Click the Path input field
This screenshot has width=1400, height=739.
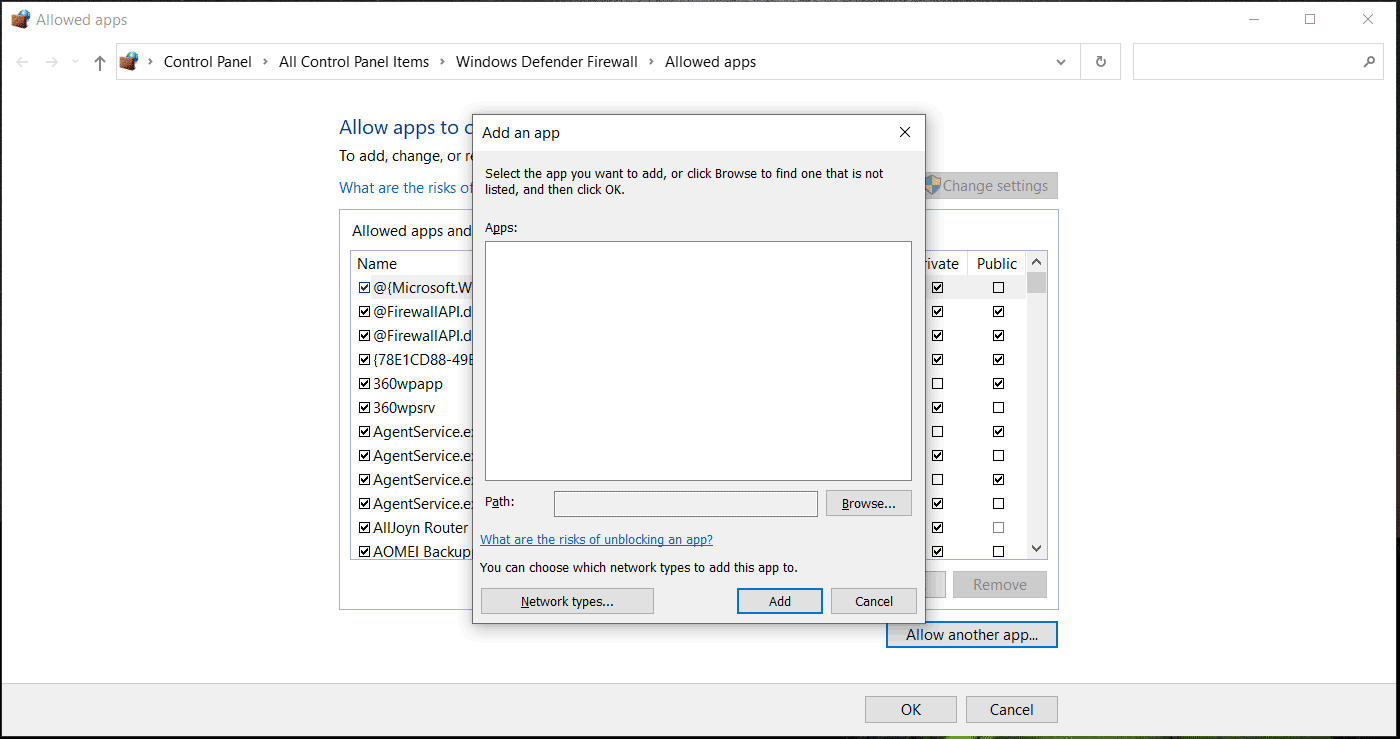tap(686, 503)
